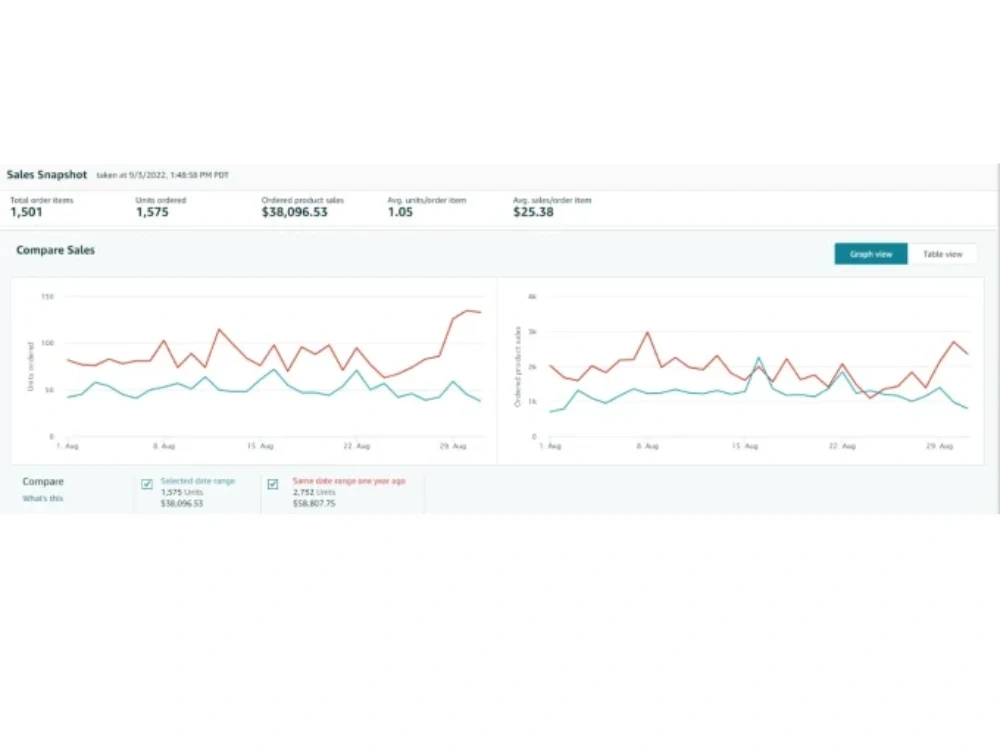The image size is (1000, 750).
Task: Uncheck the Selected date range checkbox
Action: click(147, 484)
